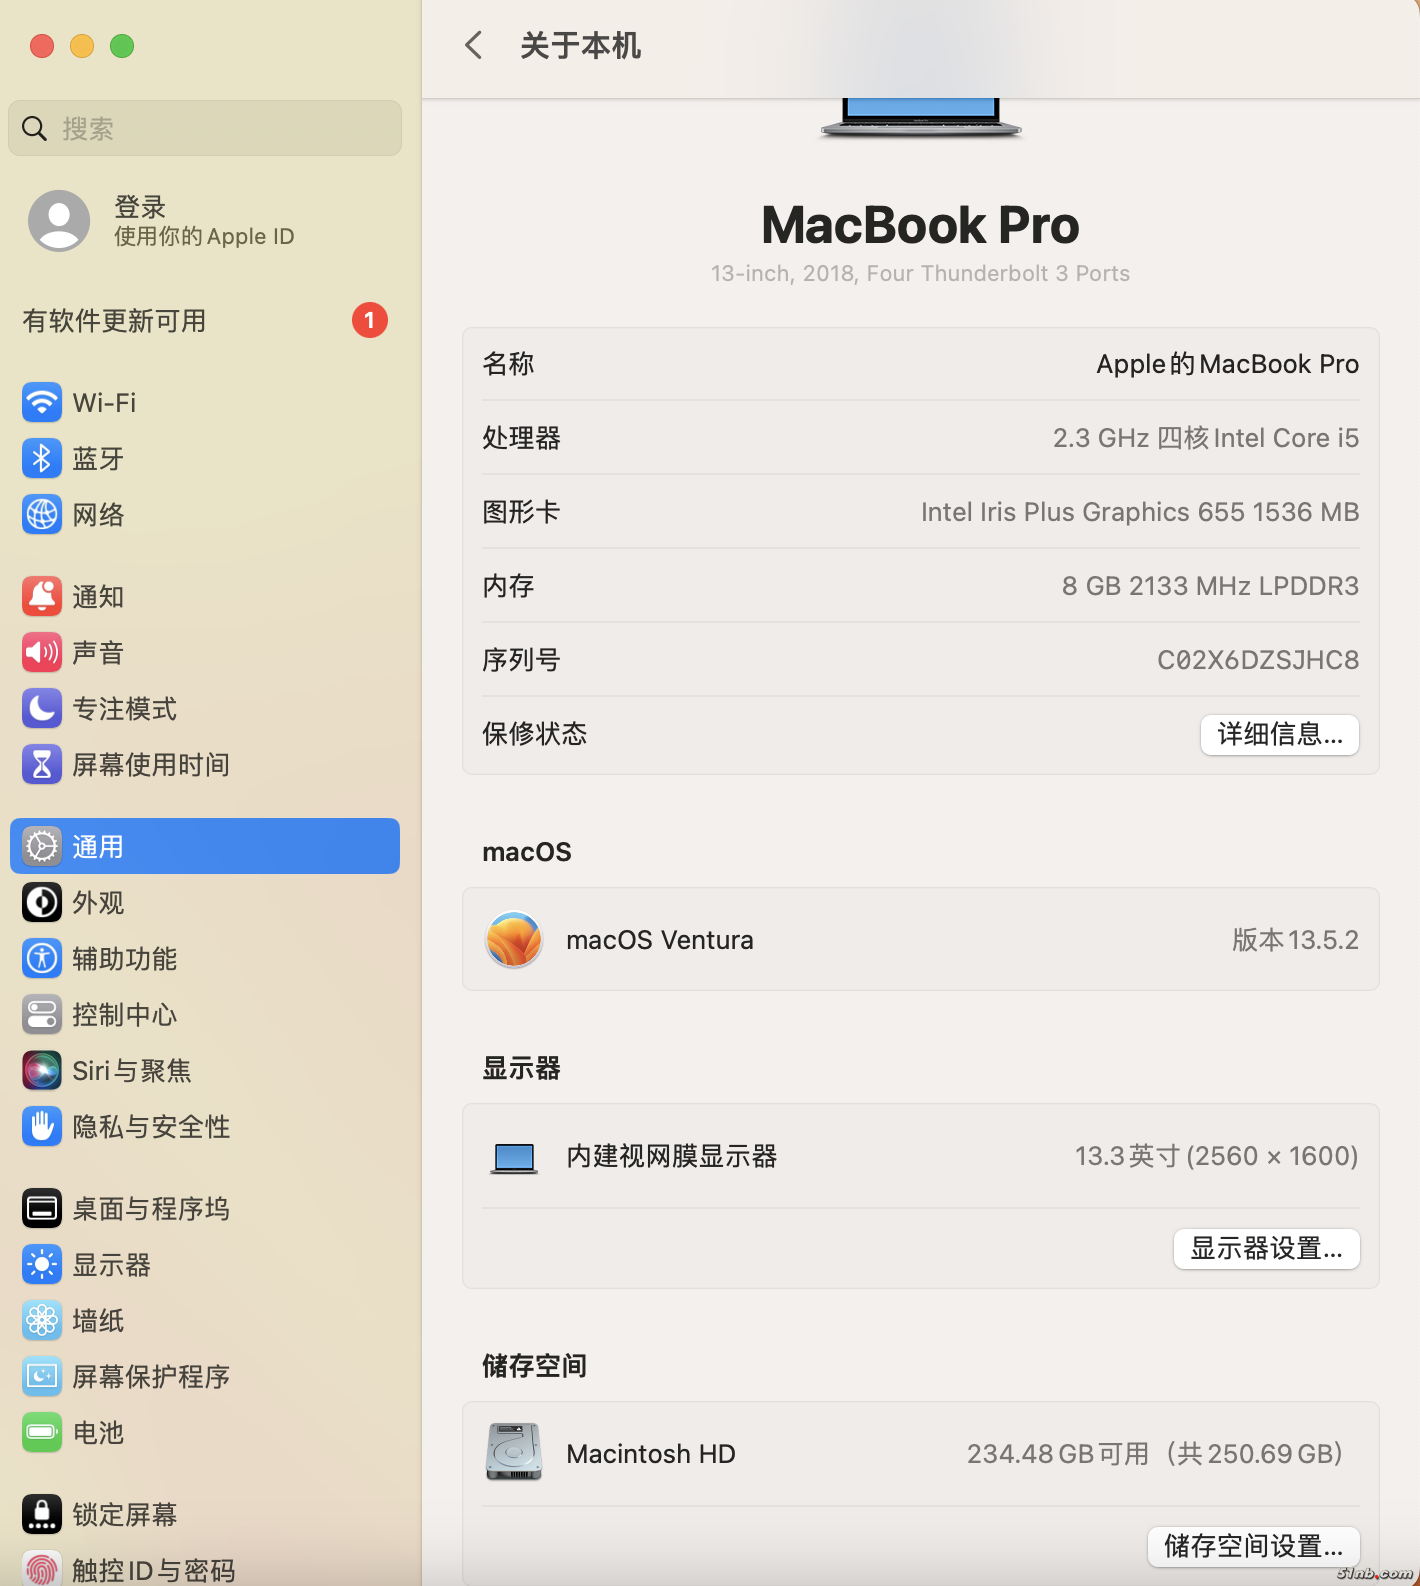
Task: Open 显示器设置... button
Action: 1266,1248
